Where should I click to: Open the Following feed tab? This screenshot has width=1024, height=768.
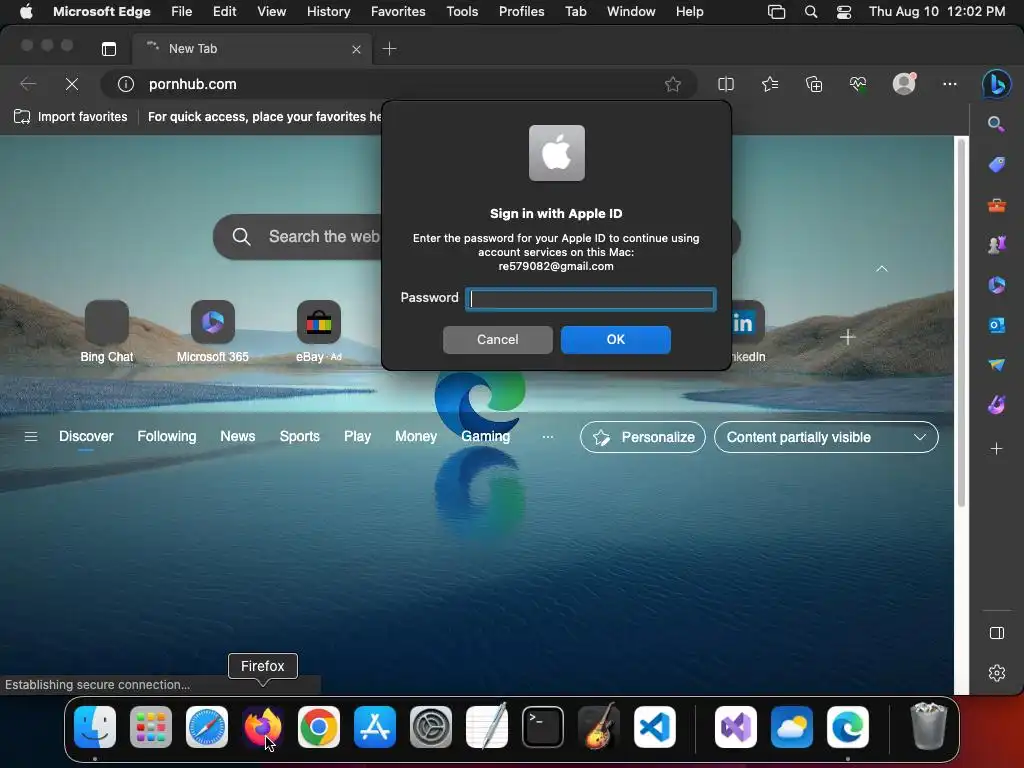coord(167,436)
